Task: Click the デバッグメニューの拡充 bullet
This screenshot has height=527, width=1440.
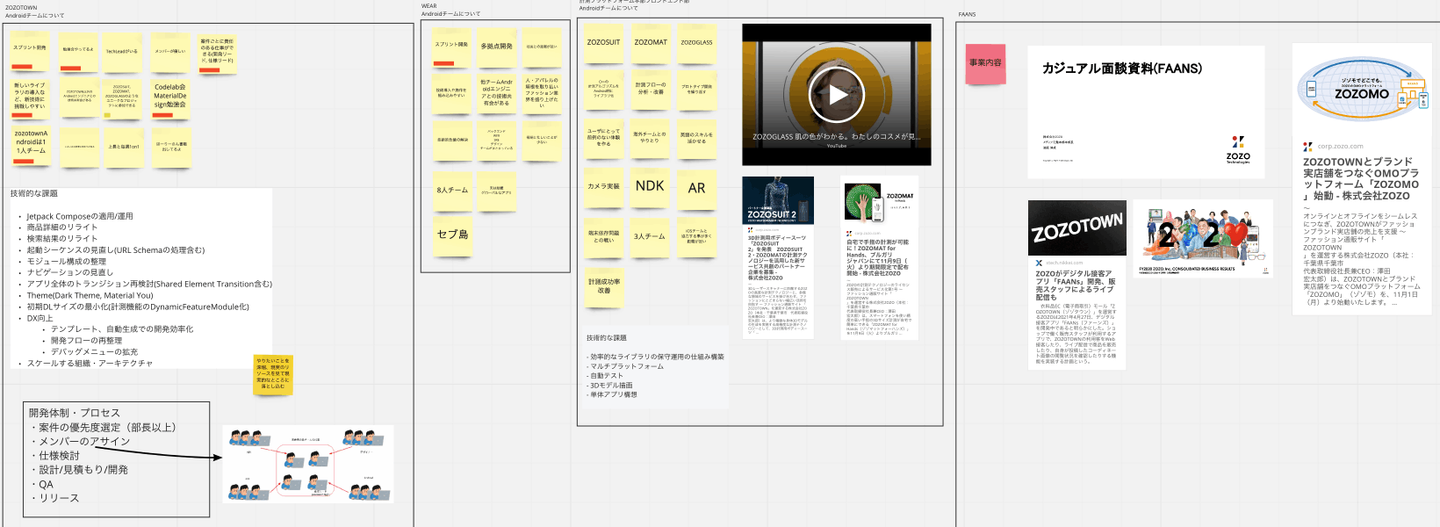Action: click(x=94, y=352)
